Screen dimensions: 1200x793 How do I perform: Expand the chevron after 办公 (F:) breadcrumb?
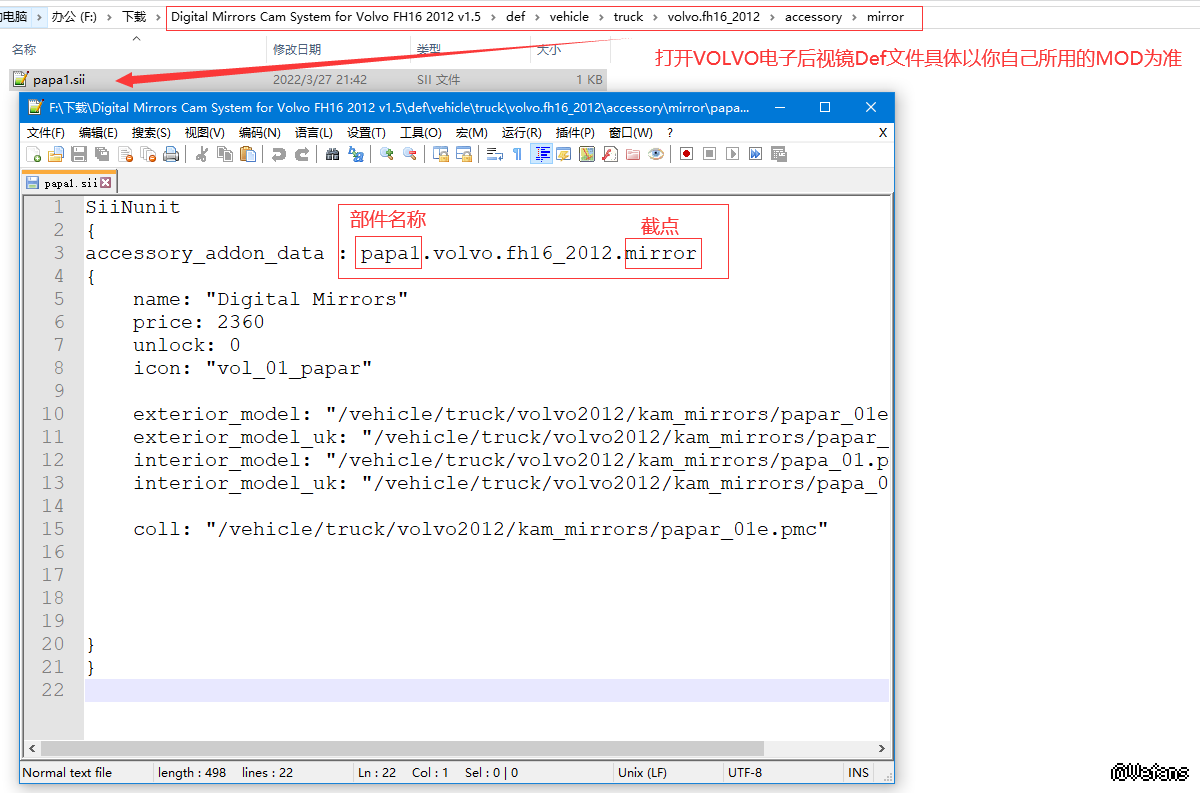(x=109, y=17)
